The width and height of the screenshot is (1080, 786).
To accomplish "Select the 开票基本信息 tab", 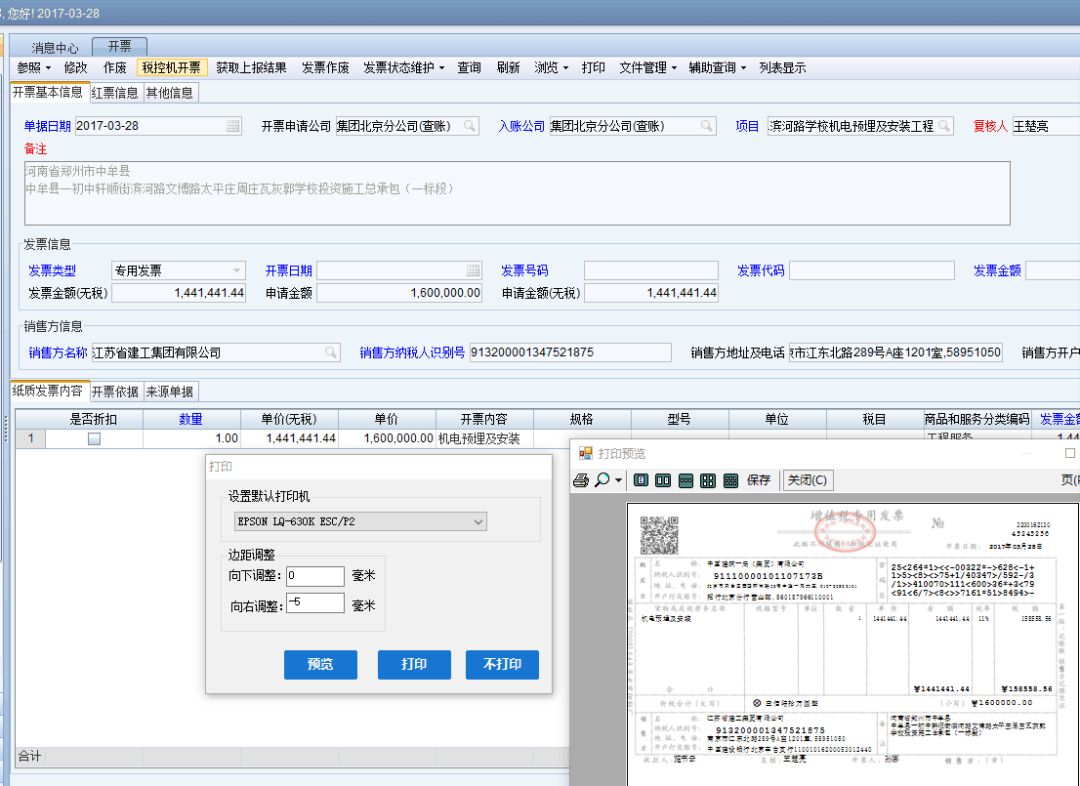I will pyautogui.click(x=48, y=92).
